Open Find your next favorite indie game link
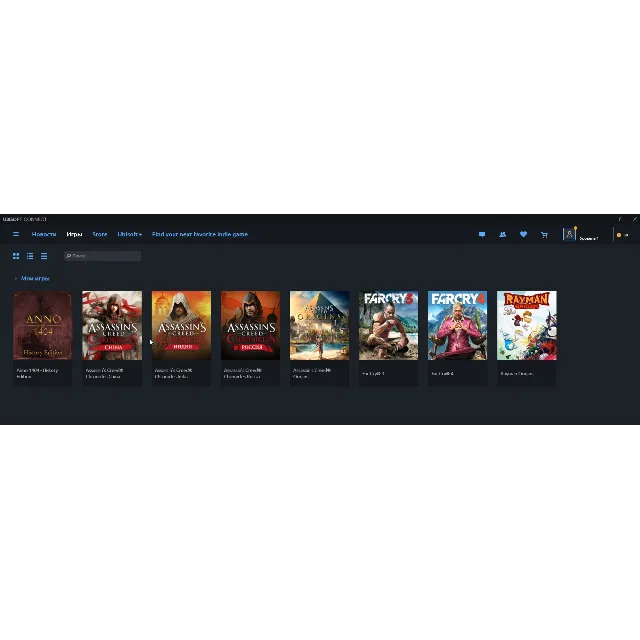The height and width of the screenshot is (640, 640). pos(200,234)
